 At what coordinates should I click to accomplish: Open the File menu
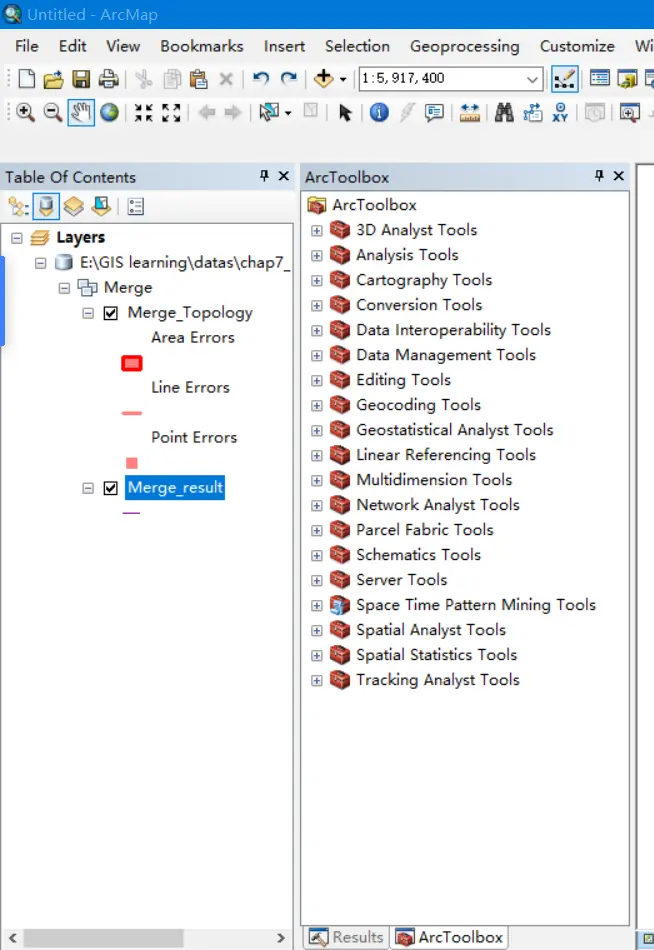(27, 46)
